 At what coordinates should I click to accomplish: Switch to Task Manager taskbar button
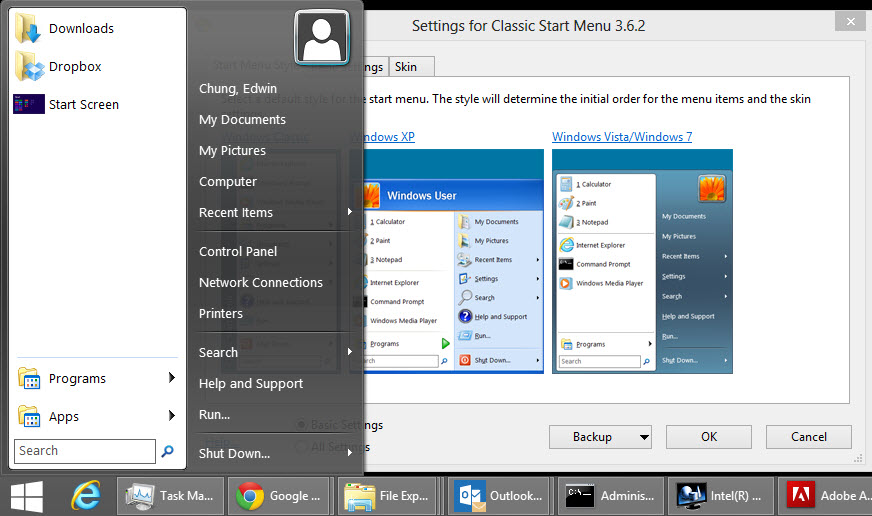(x=170, y=495)
